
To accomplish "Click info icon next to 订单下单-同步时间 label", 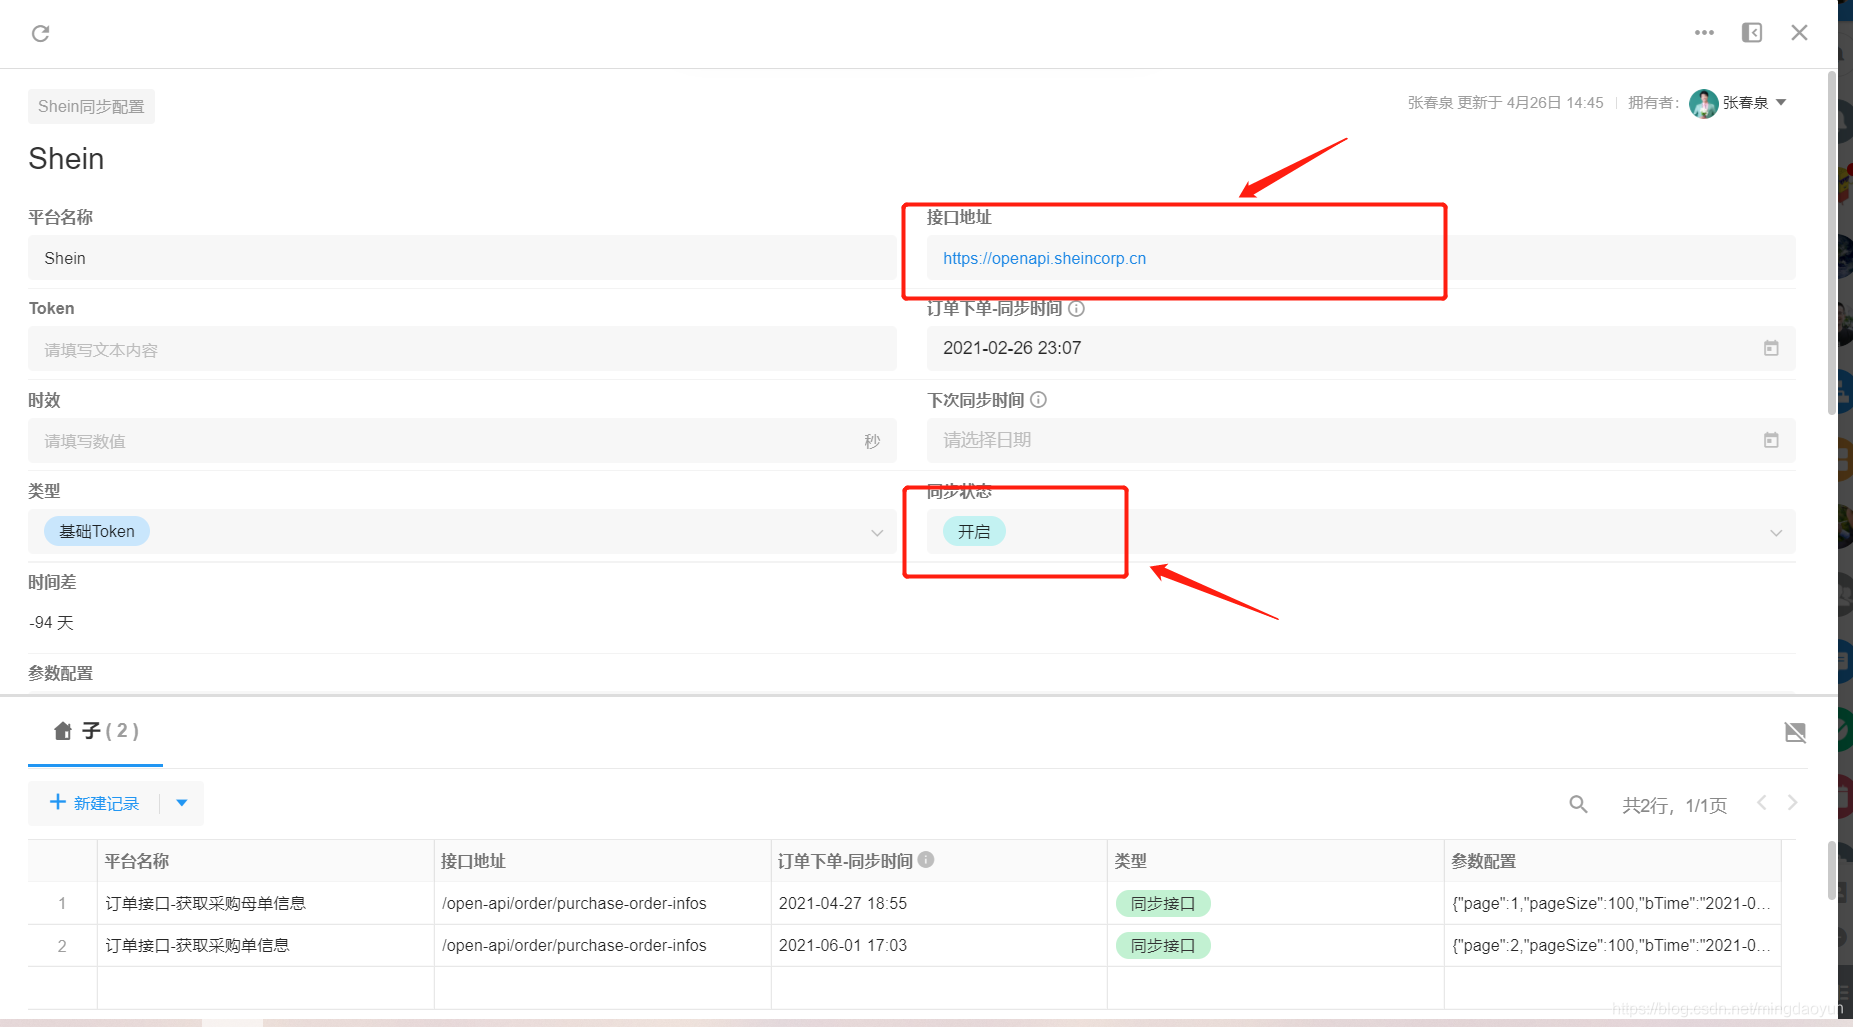I will click(x=1076, y=309).
